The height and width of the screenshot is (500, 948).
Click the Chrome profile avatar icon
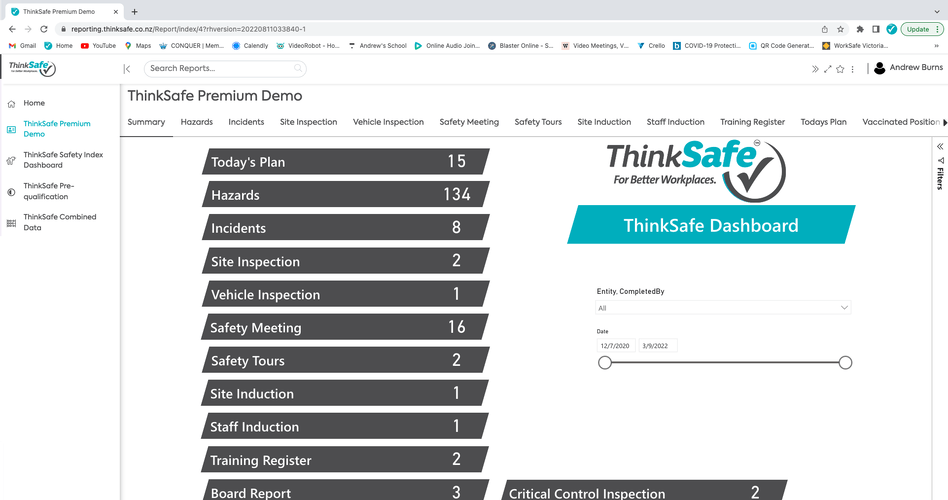coord(891,29)
